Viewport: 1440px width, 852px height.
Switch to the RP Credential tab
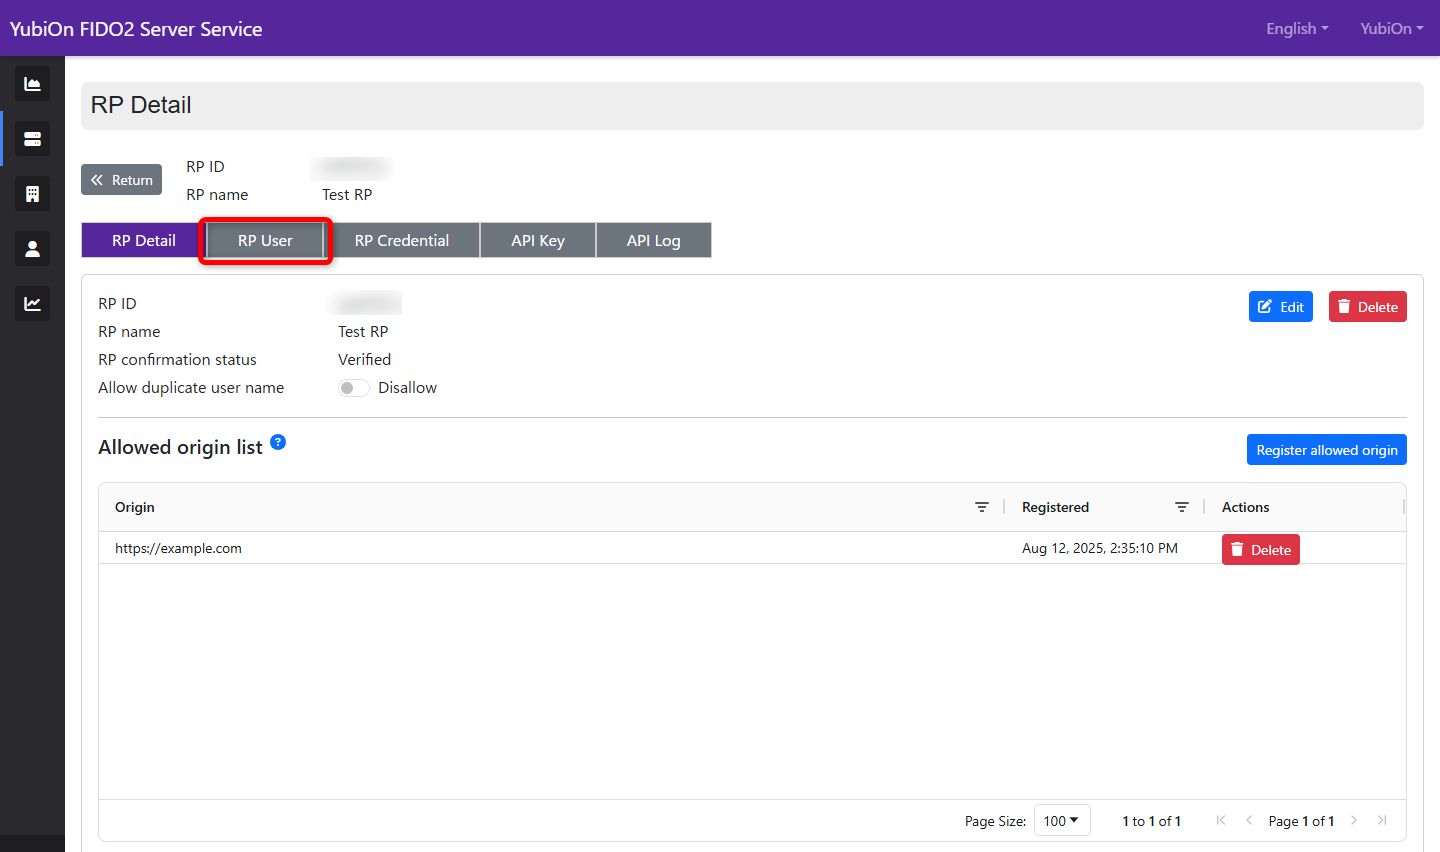402,240
